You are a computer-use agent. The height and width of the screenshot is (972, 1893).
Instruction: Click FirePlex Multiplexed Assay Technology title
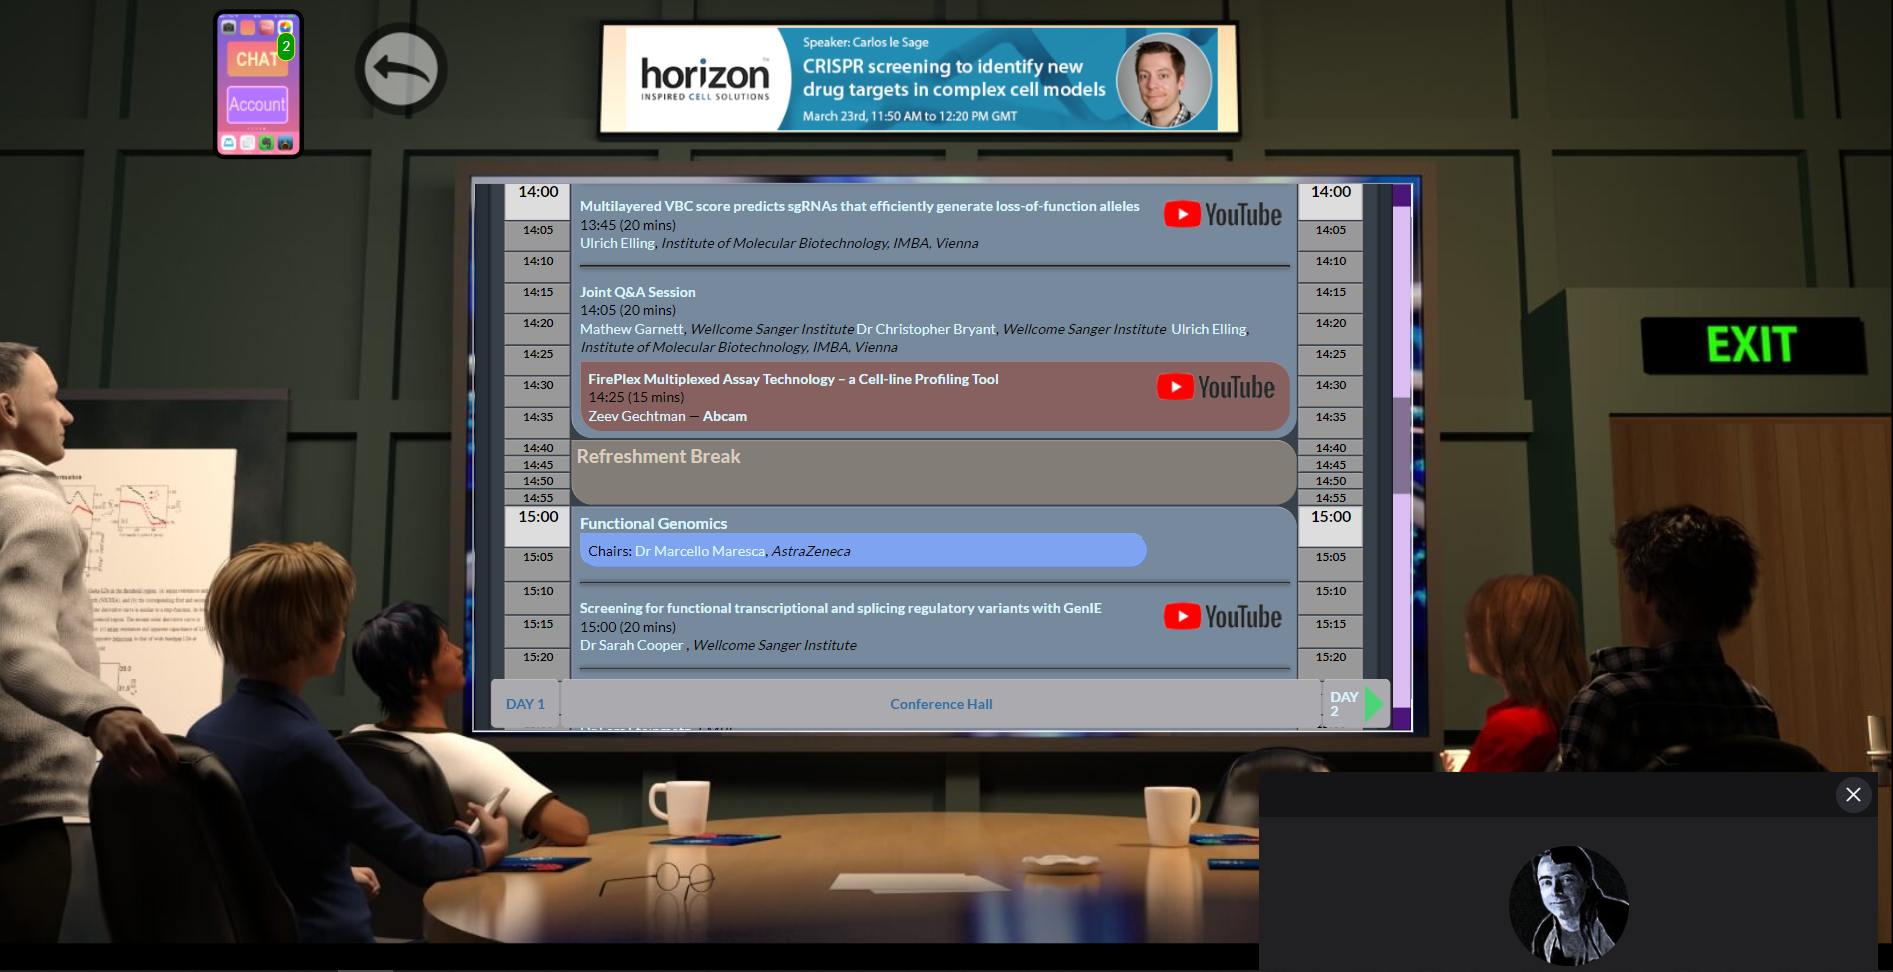click(793, 379)
